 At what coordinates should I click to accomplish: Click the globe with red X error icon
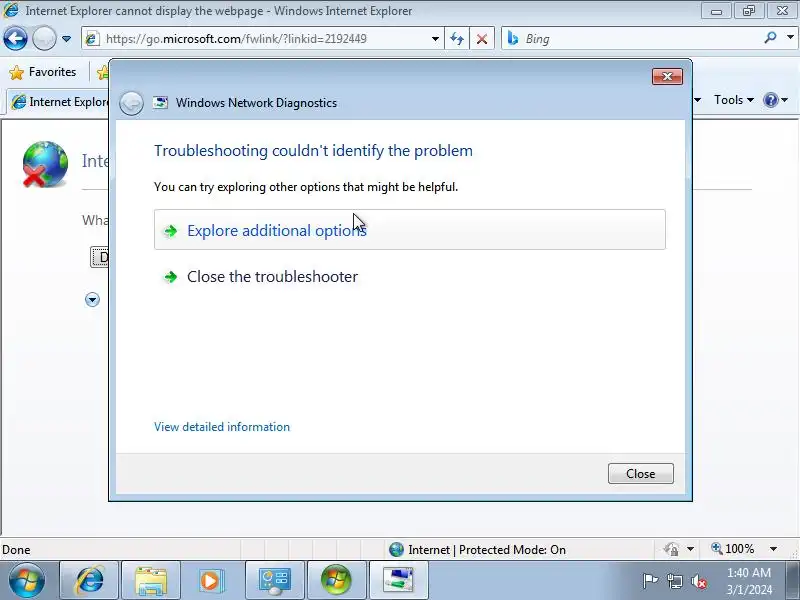[45, 164]
